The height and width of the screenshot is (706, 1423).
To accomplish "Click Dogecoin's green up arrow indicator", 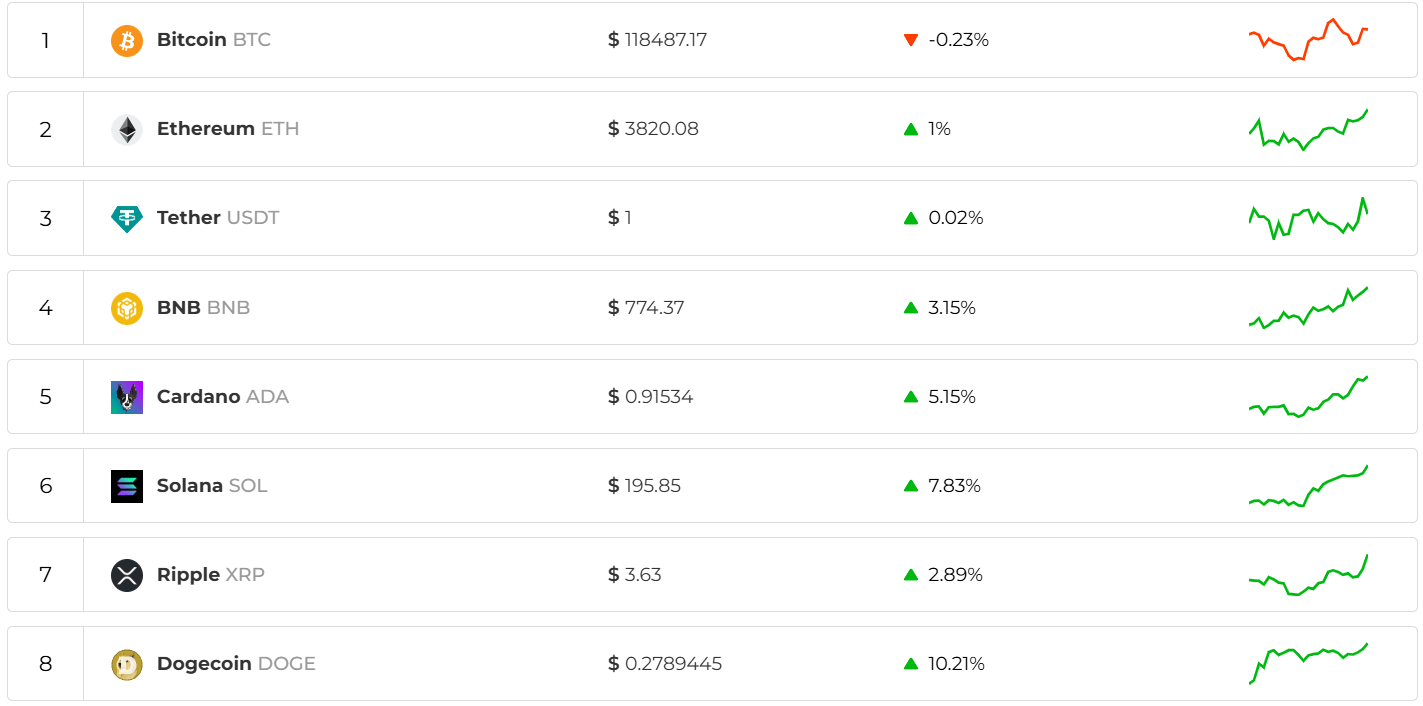I will (910, 664).
